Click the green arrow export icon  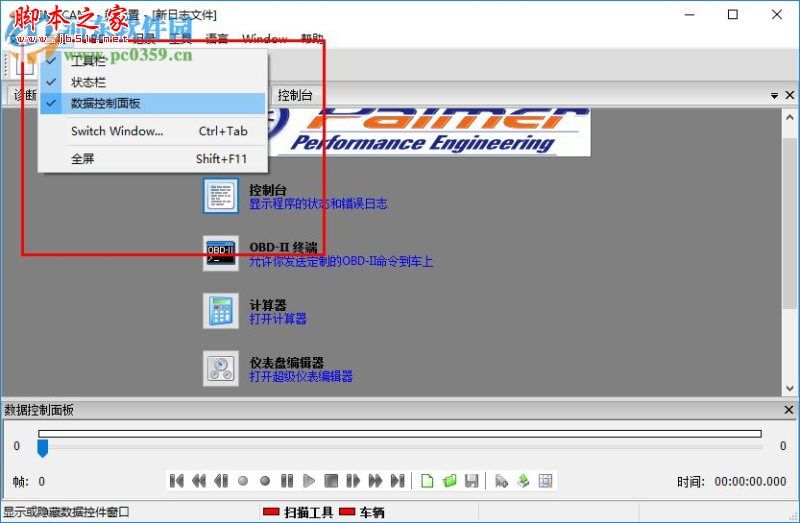tap(523, 481)
